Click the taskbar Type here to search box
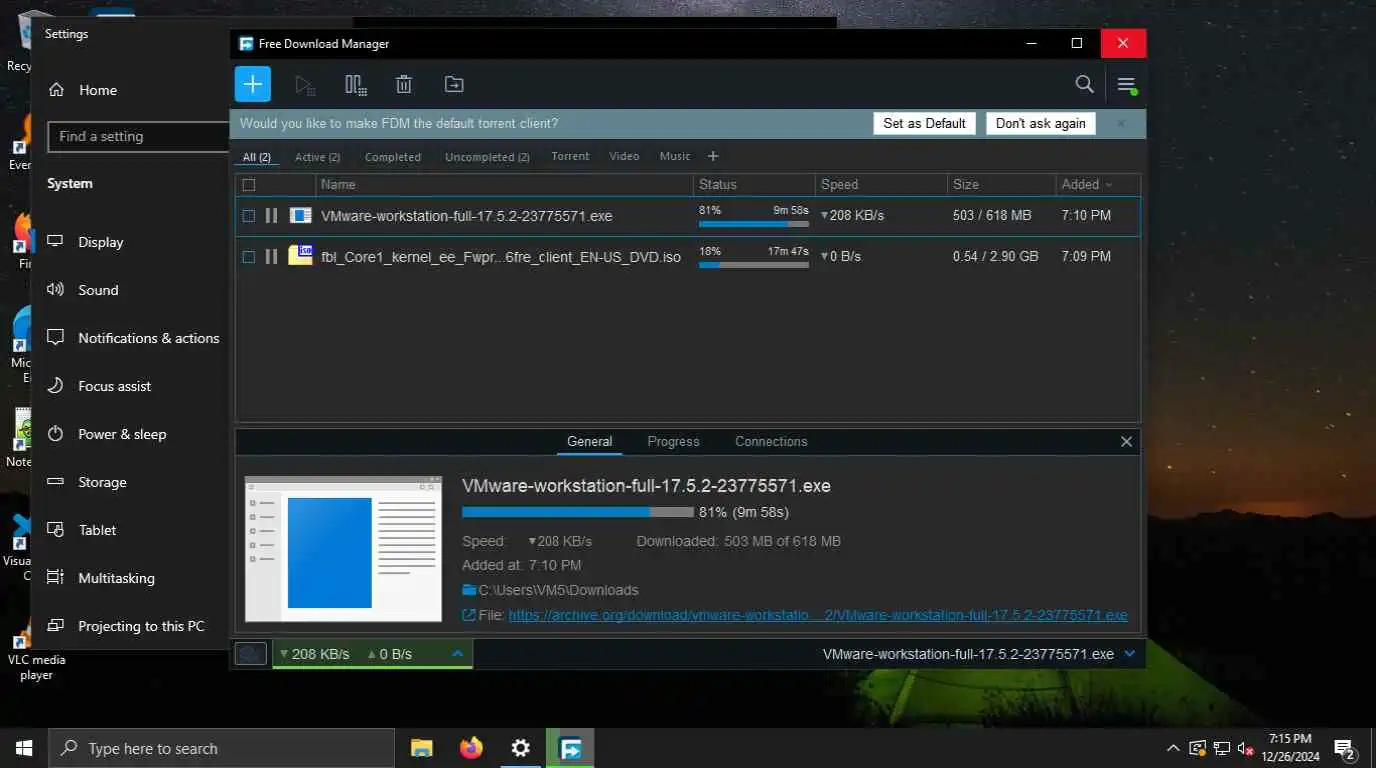Screen dimensions: 1376x768 [220, 748]
